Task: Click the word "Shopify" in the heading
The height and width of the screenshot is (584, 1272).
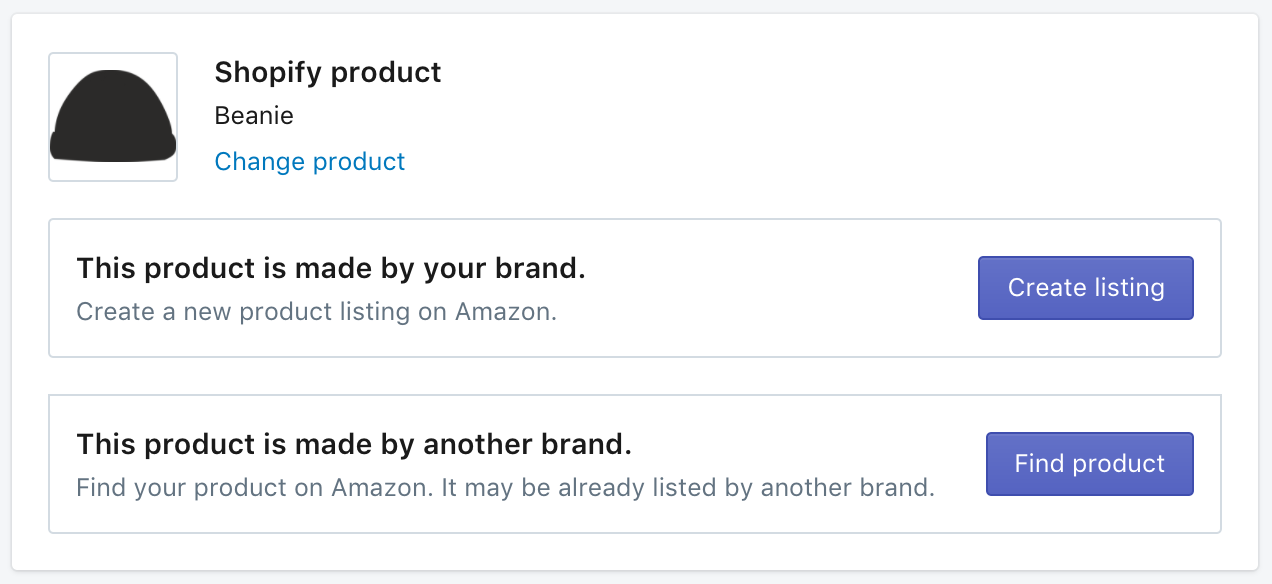Action: (268, 73)
